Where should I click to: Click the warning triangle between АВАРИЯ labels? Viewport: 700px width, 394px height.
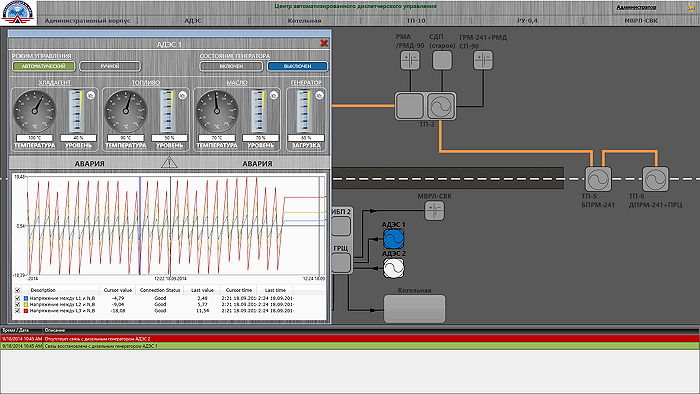tap(169, 162)
